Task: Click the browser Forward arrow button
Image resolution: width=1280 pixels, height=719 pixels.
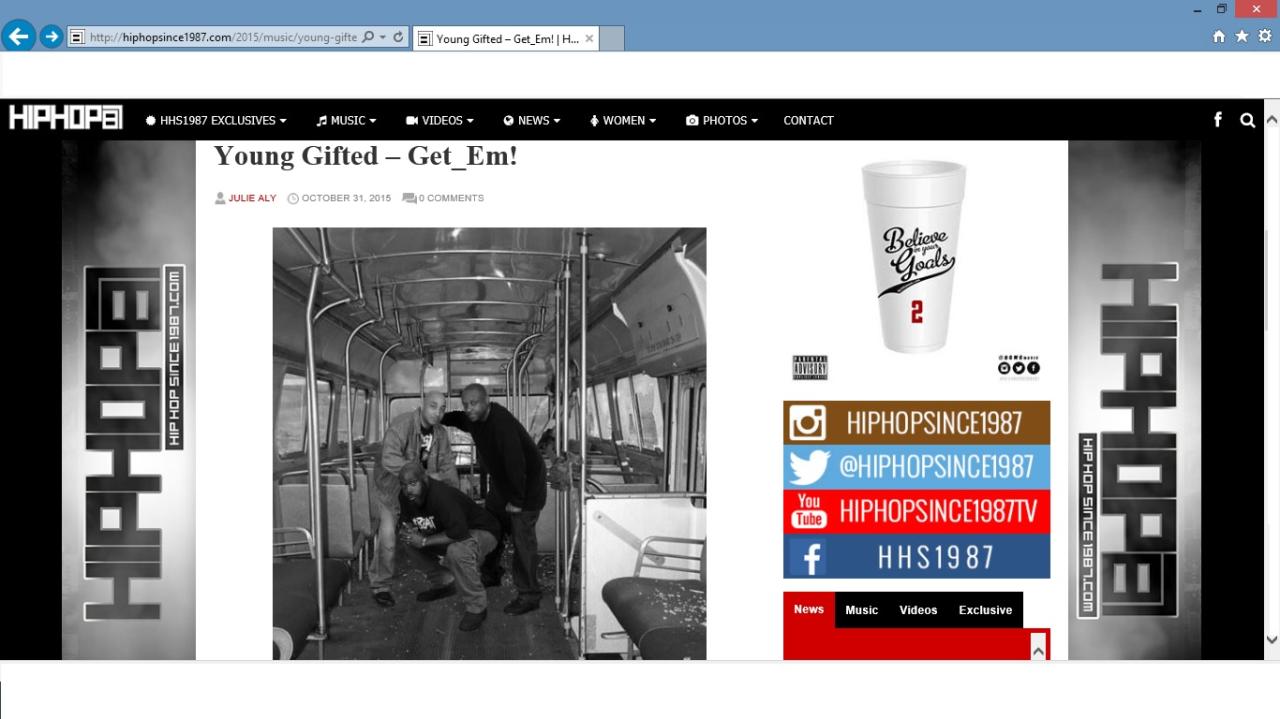Action: [51, 37]
